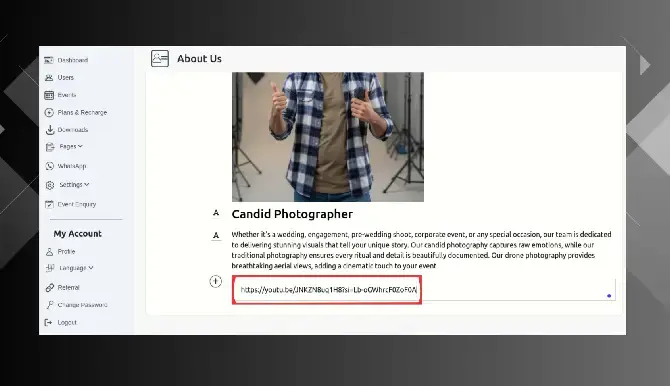Viewport: 670px width, 386px height.
Task: Select Logout in the sidebar
Action: tap(67, 322)
